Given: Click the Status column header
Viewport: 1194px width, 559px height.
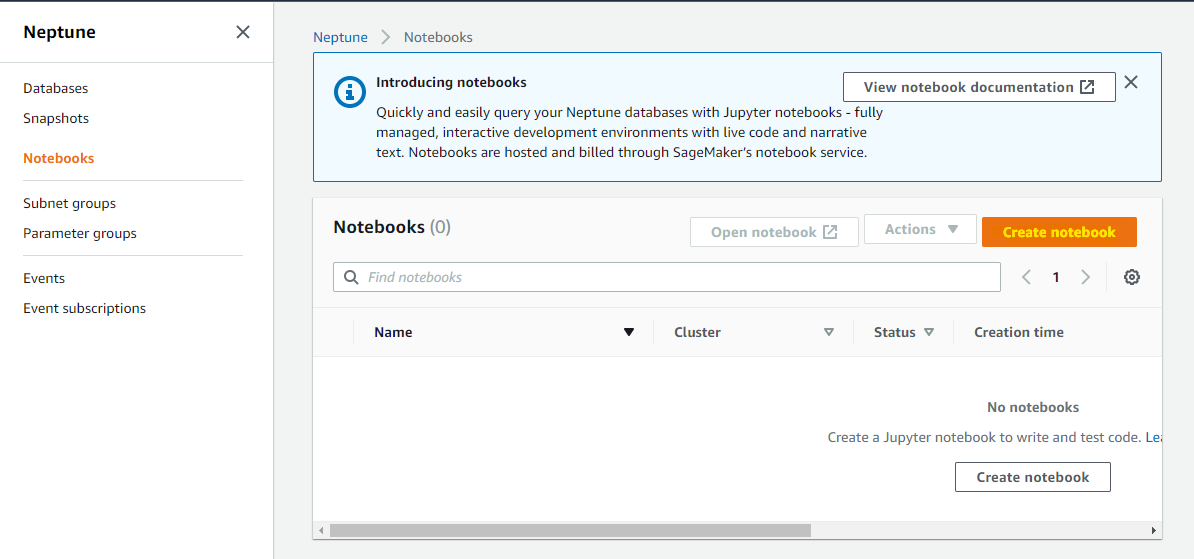Looking at the screenshot, I should click(x=895, y=332).
